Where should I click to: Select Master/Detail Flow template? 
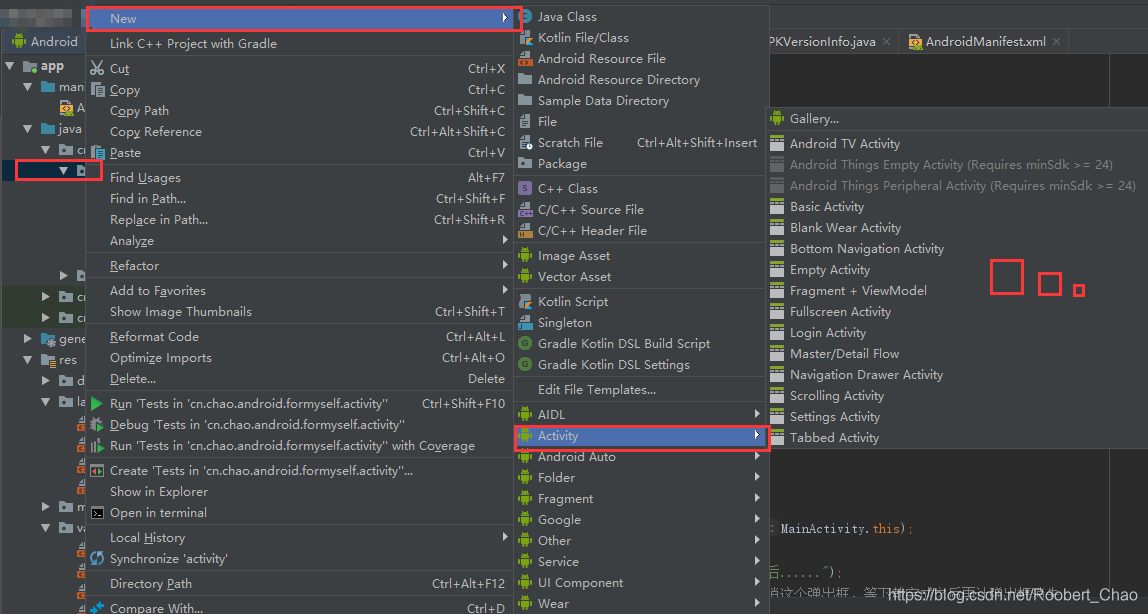point(844,354)
